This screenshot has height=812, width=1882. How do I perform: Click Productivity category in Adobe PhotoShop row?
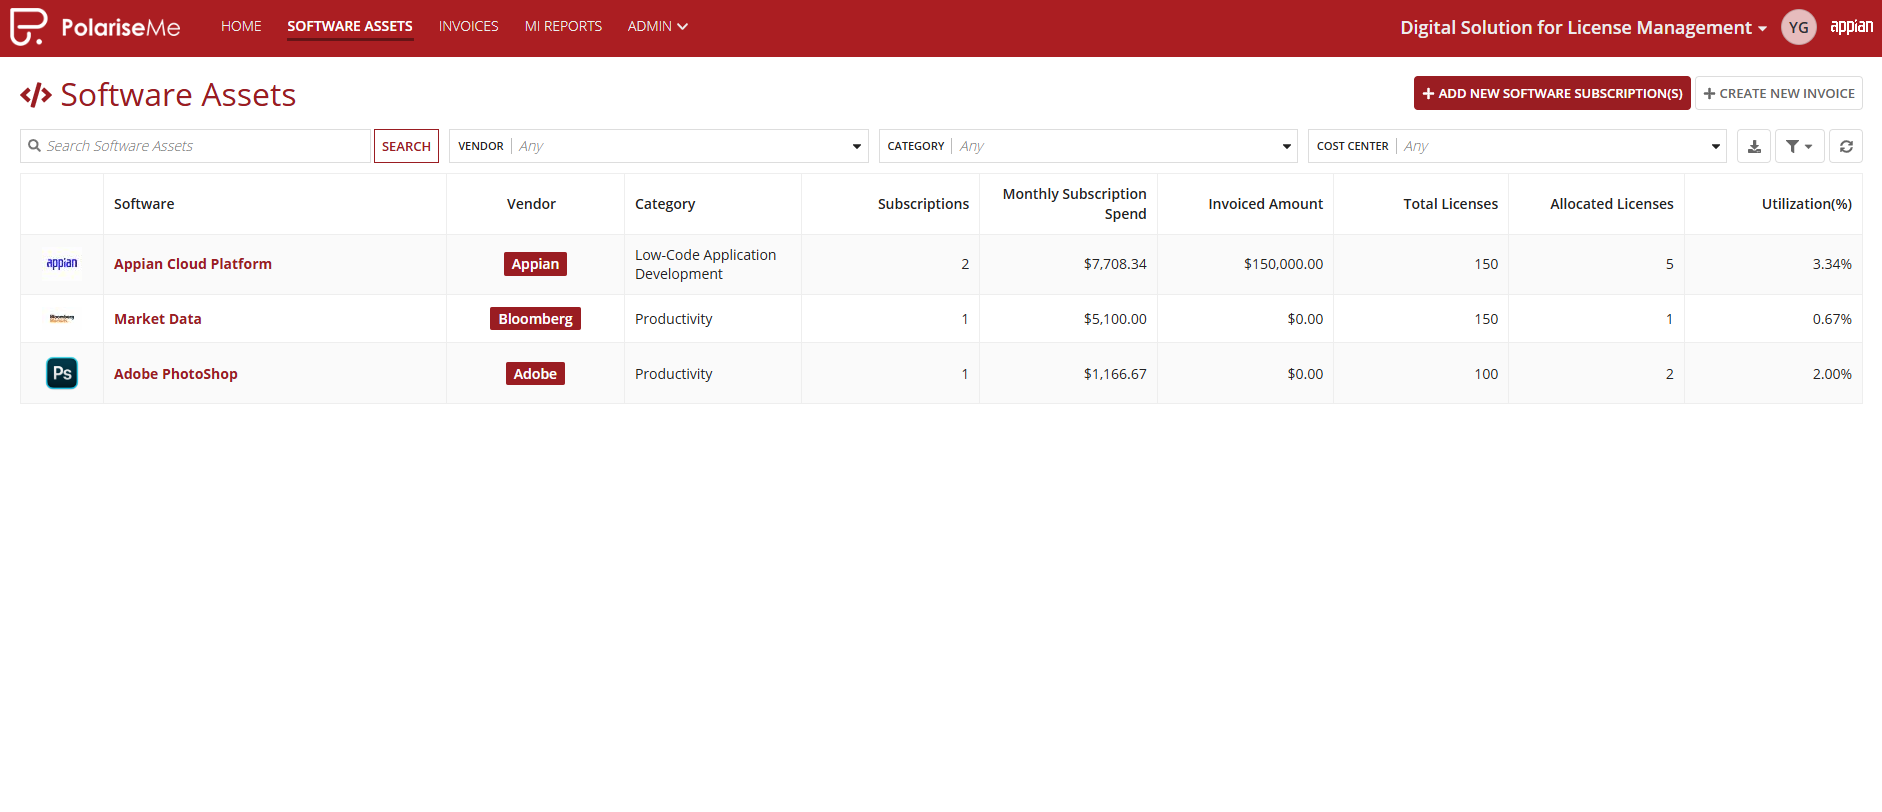pos(674,374)
